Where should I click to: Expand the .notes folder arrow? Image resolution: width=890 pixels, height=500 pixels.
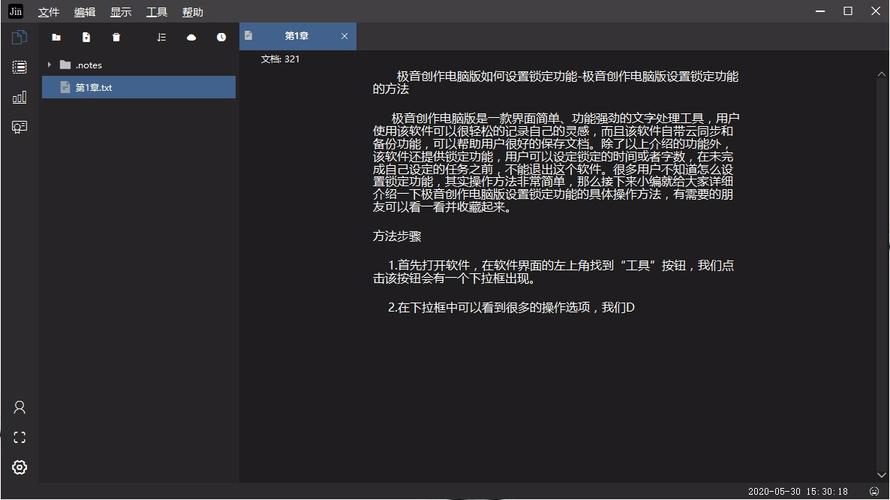(49, 65)
